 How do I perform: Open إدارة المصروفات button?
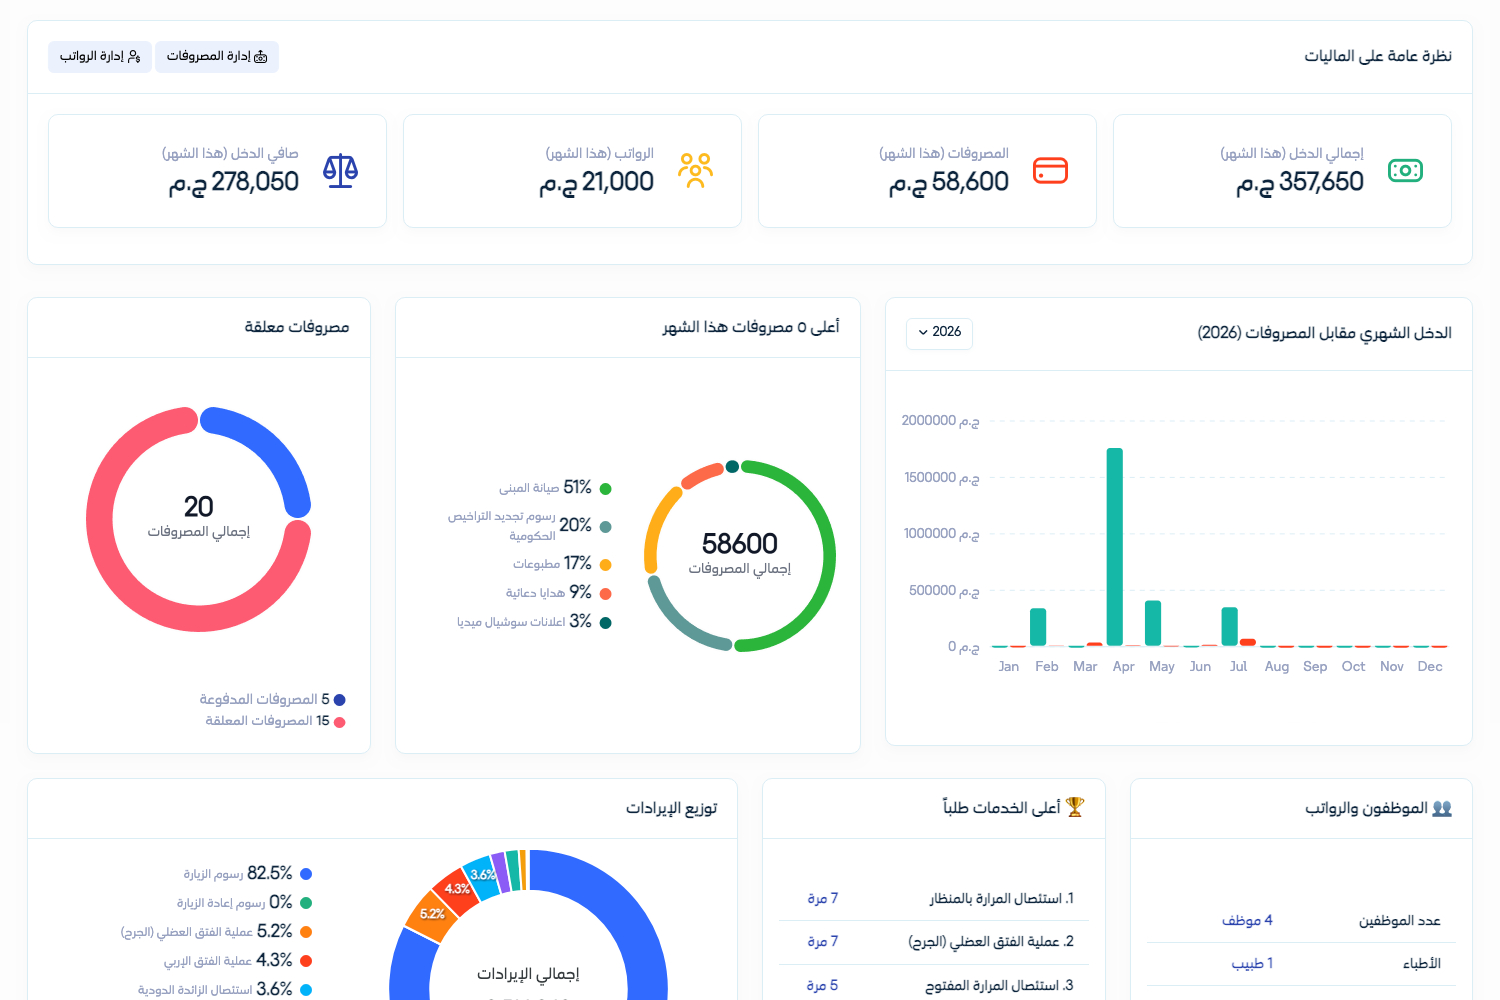click(217, 57)
